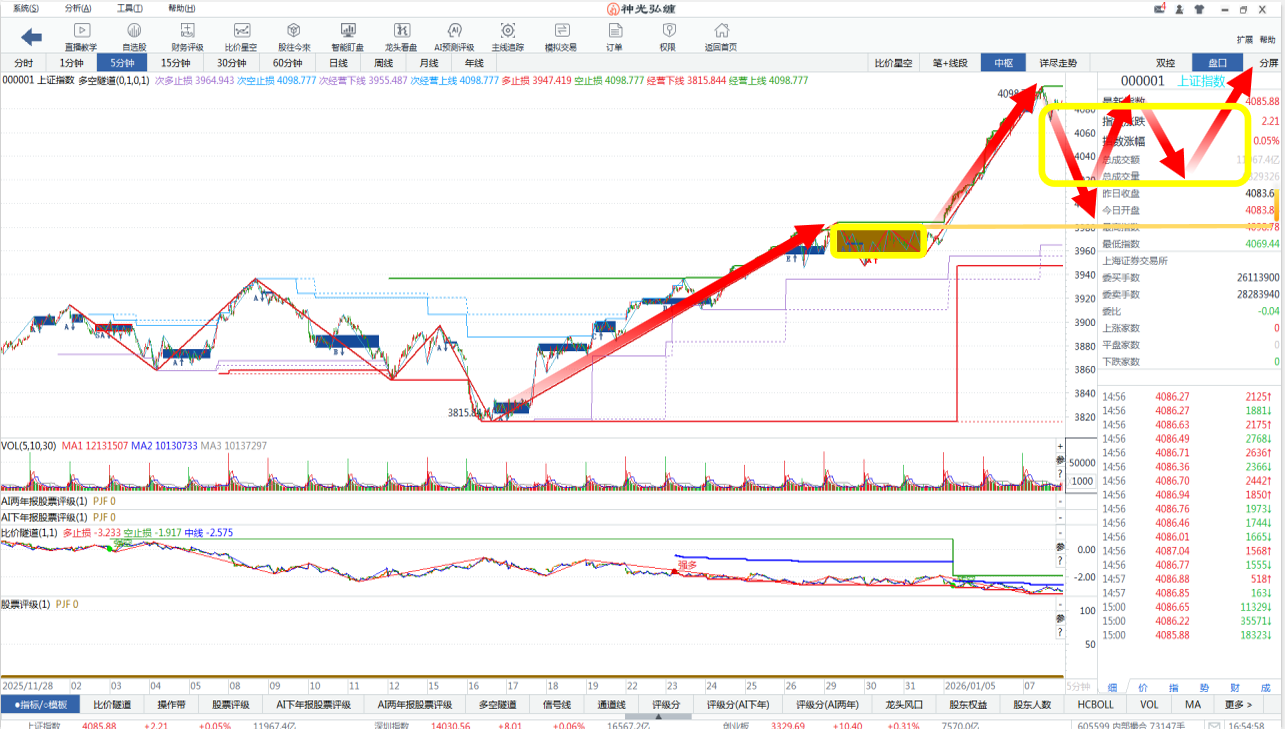Screen dimensions: 1285x729
Task: Click the blue back arrow icon
Action: [31, 37]
